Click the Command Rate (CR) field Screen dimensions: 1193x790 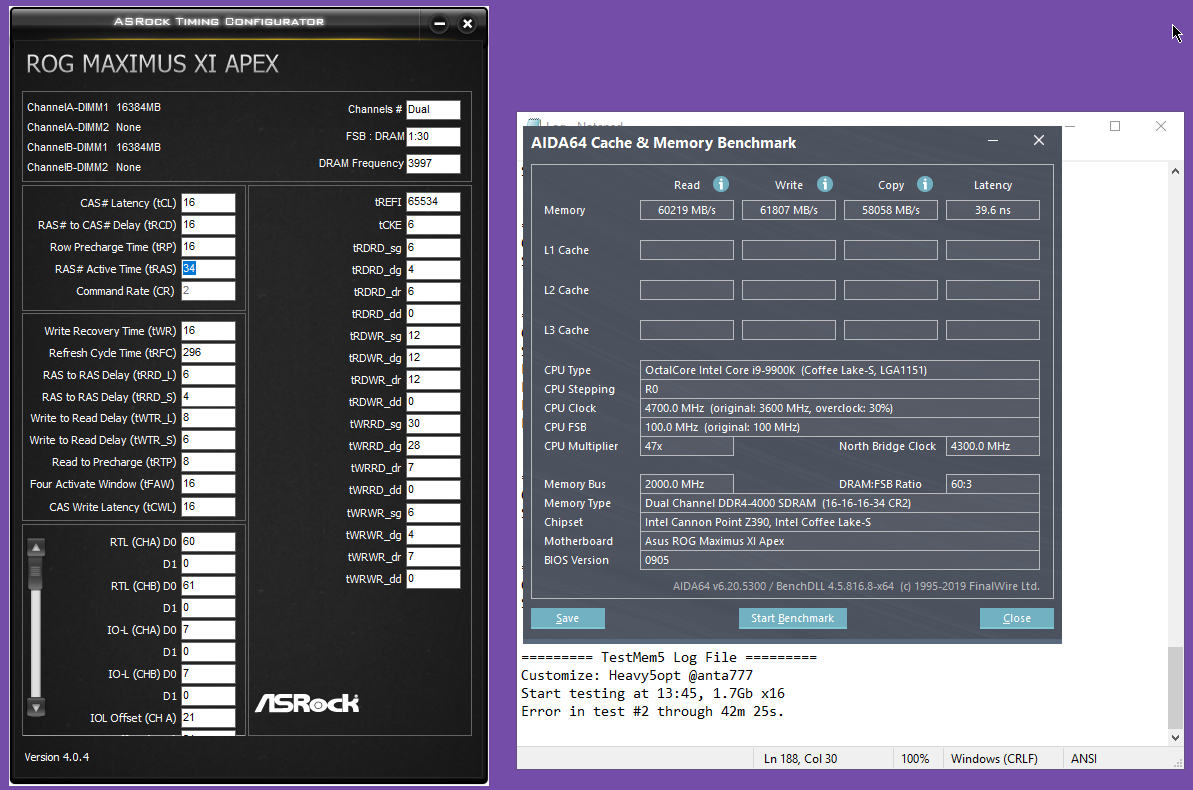coord(208,291)
